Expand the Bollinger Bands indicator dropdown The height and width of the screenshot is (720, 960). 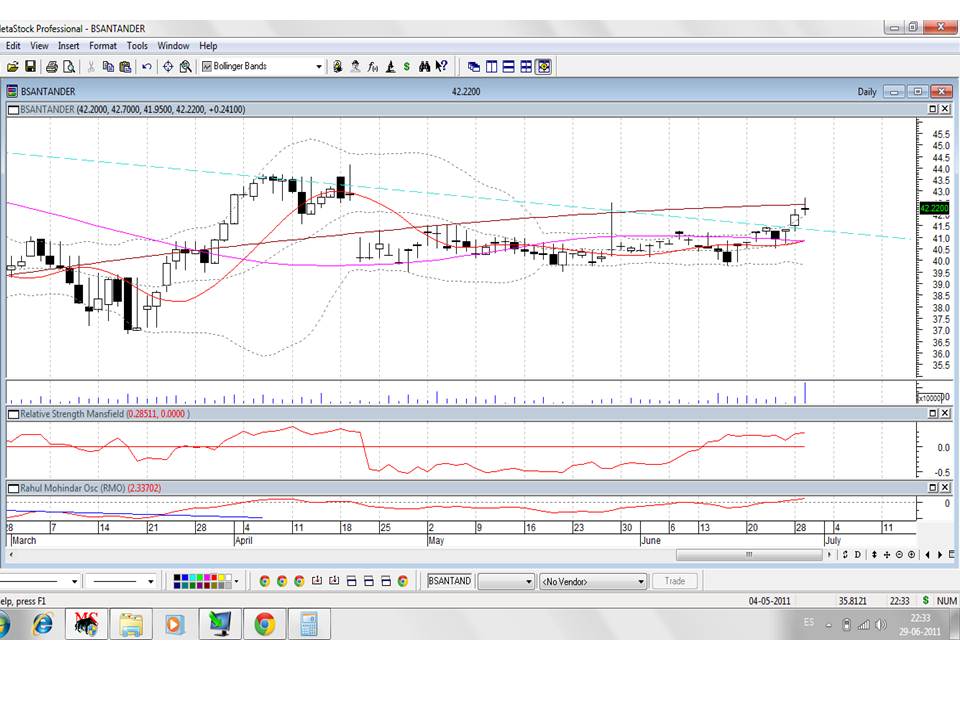pyautogui.click(x=319, y=67)
